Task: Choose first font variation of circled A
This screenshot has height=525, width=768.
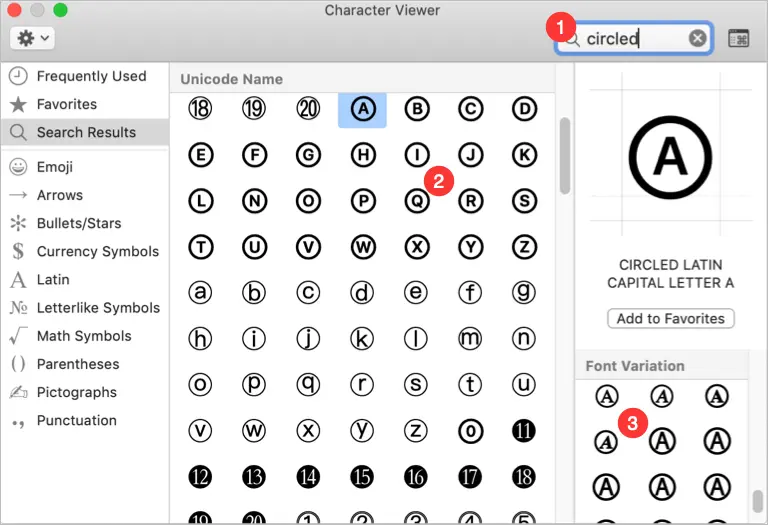Action: 607,396
